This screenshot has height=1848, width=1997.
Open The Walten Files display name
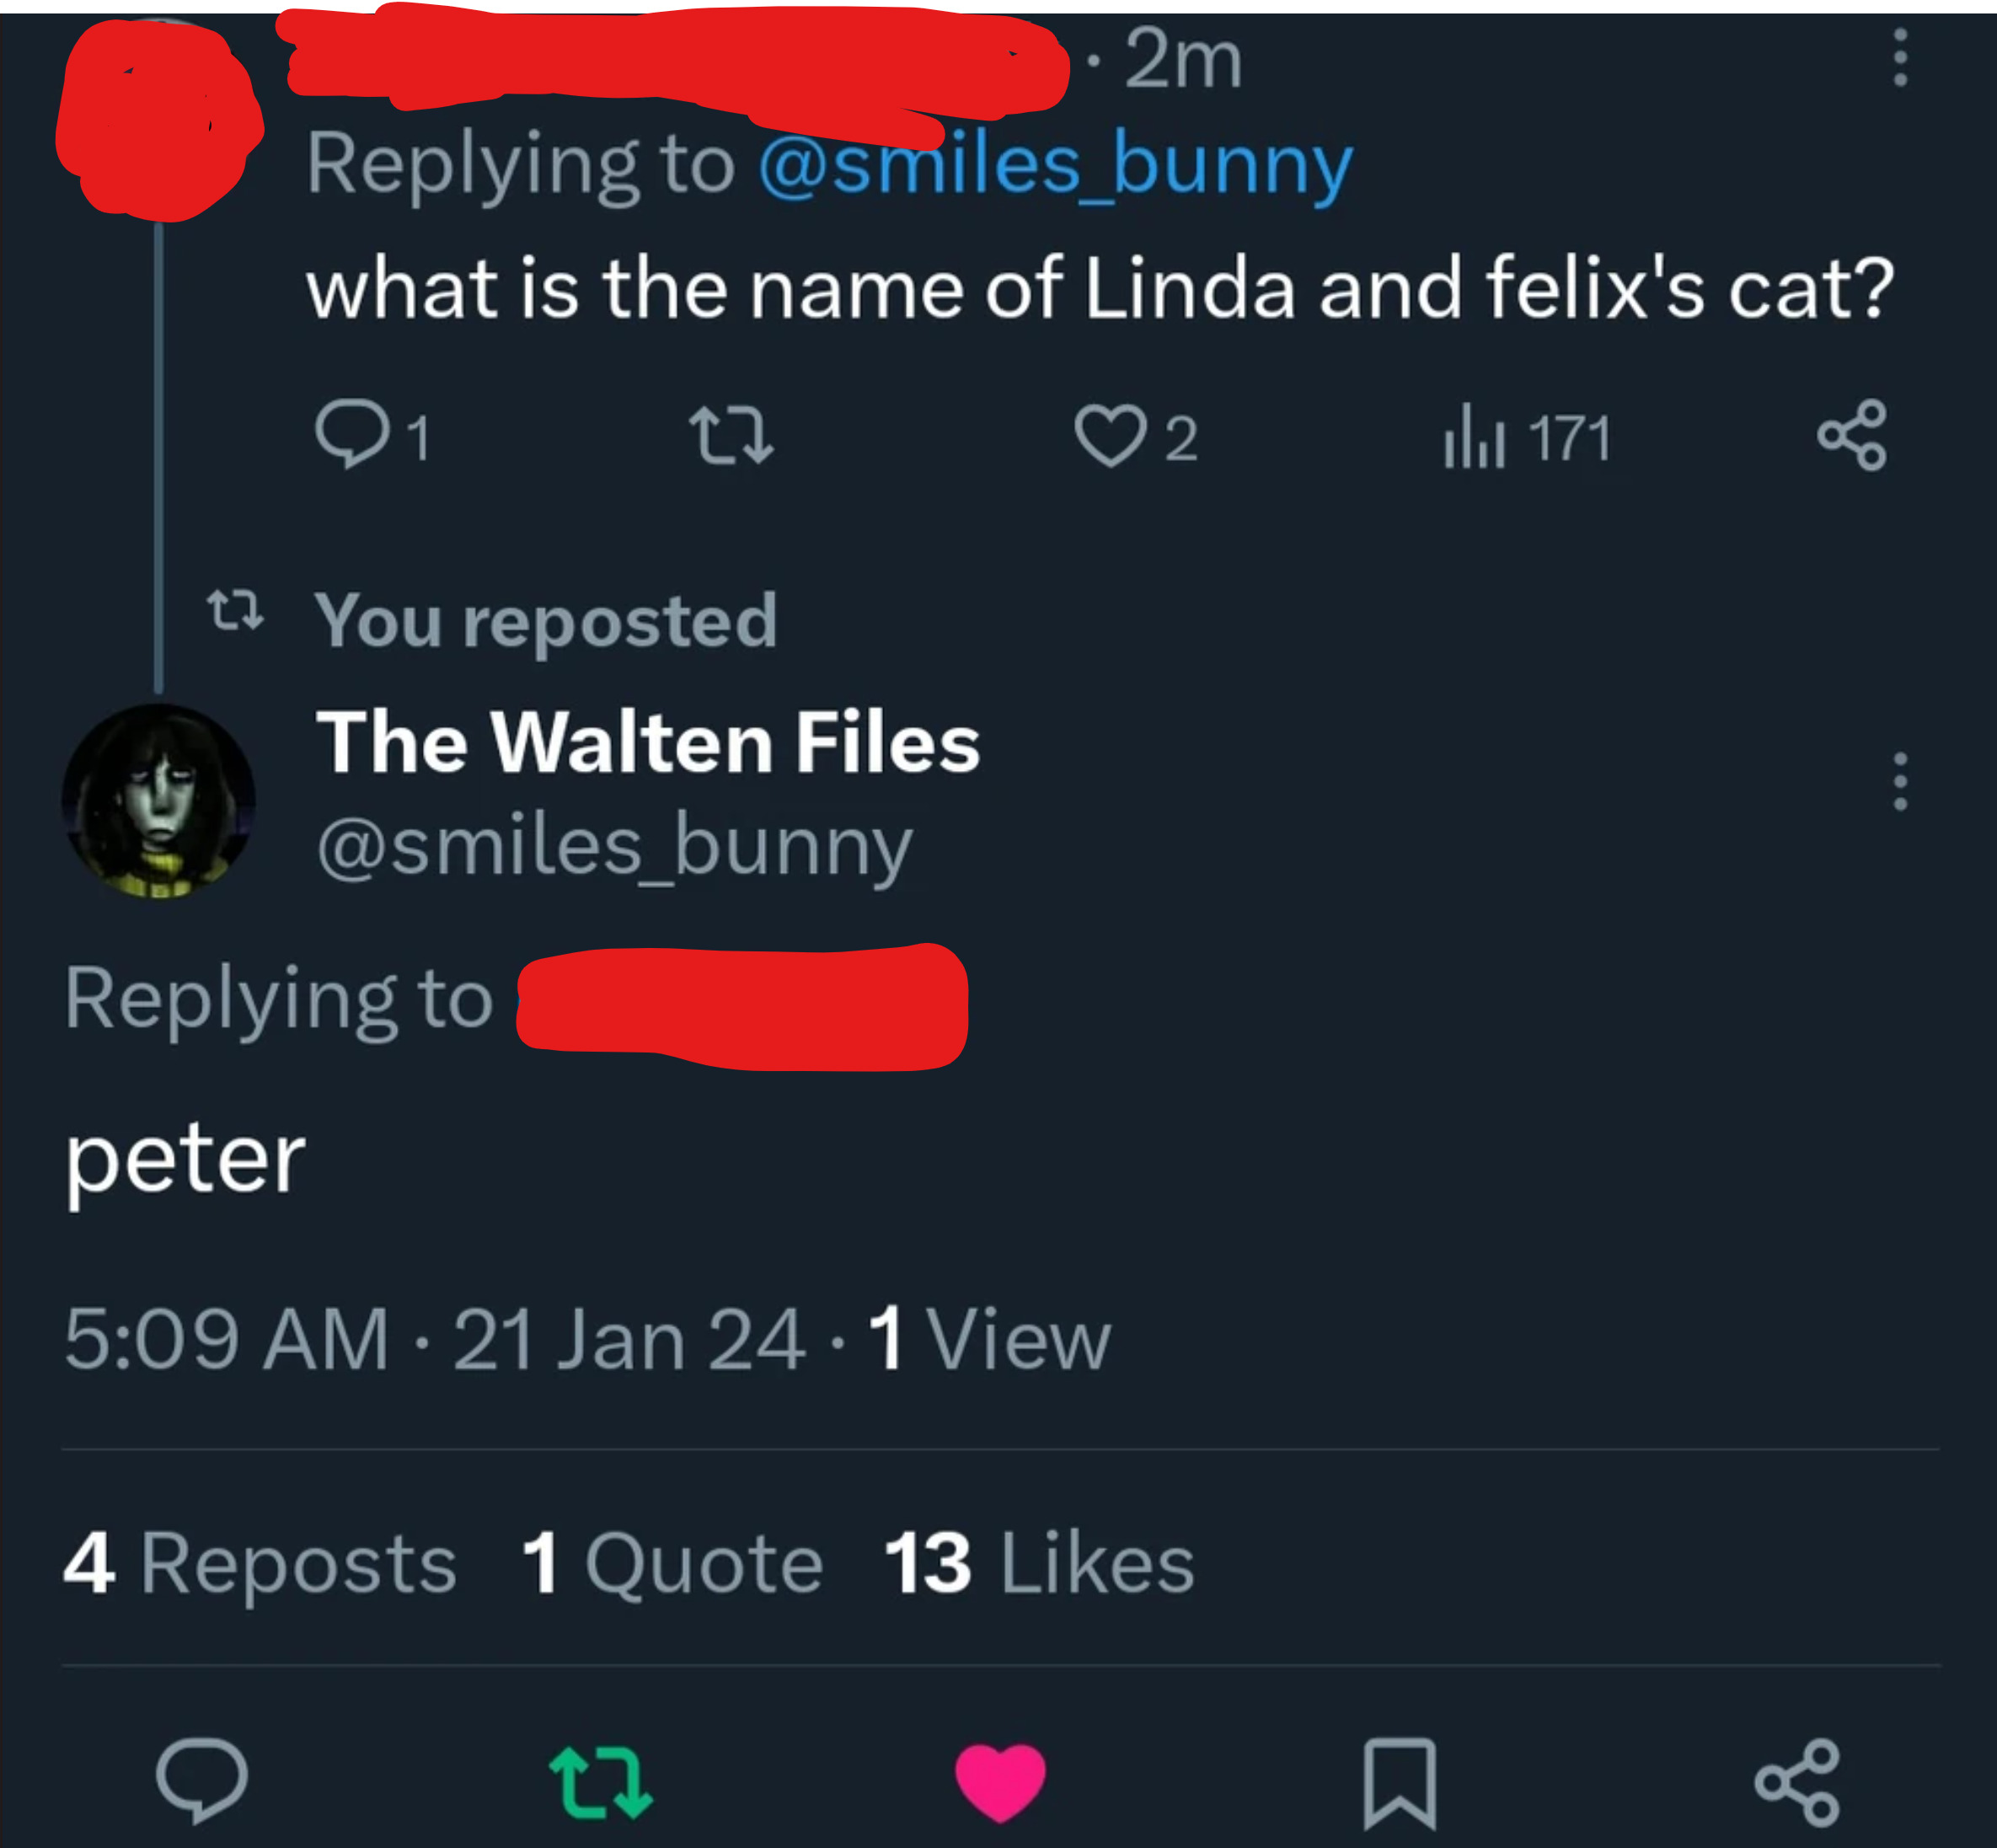click(x=648, y=743)
